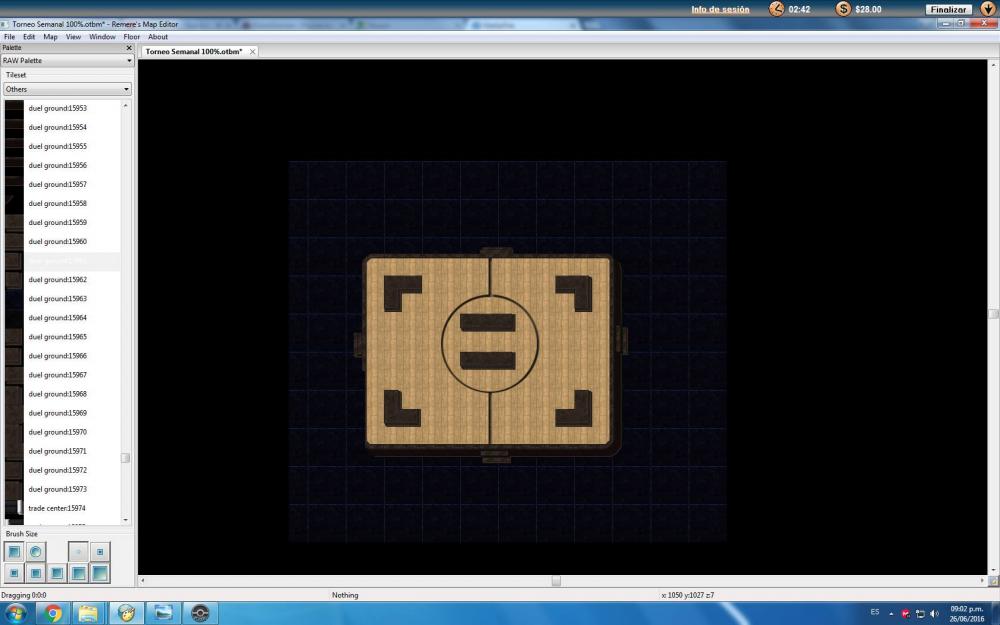Click the dollar coin icon beside $28.00
This screenshot has width=1000, height=625.
point(843,9)
